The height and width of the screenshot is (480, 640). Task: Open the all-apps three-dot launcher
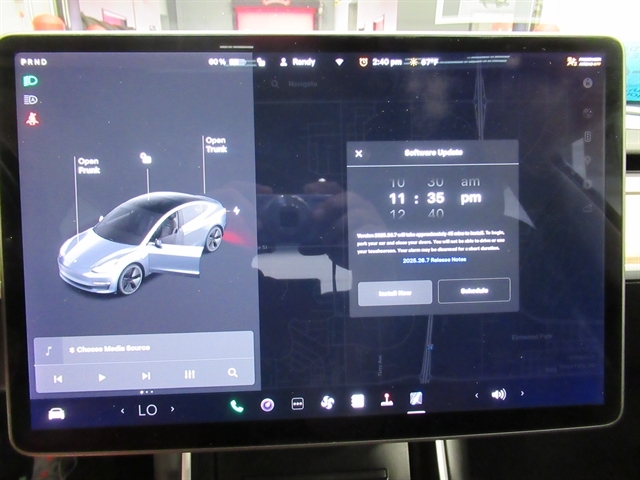click(298, 404)
